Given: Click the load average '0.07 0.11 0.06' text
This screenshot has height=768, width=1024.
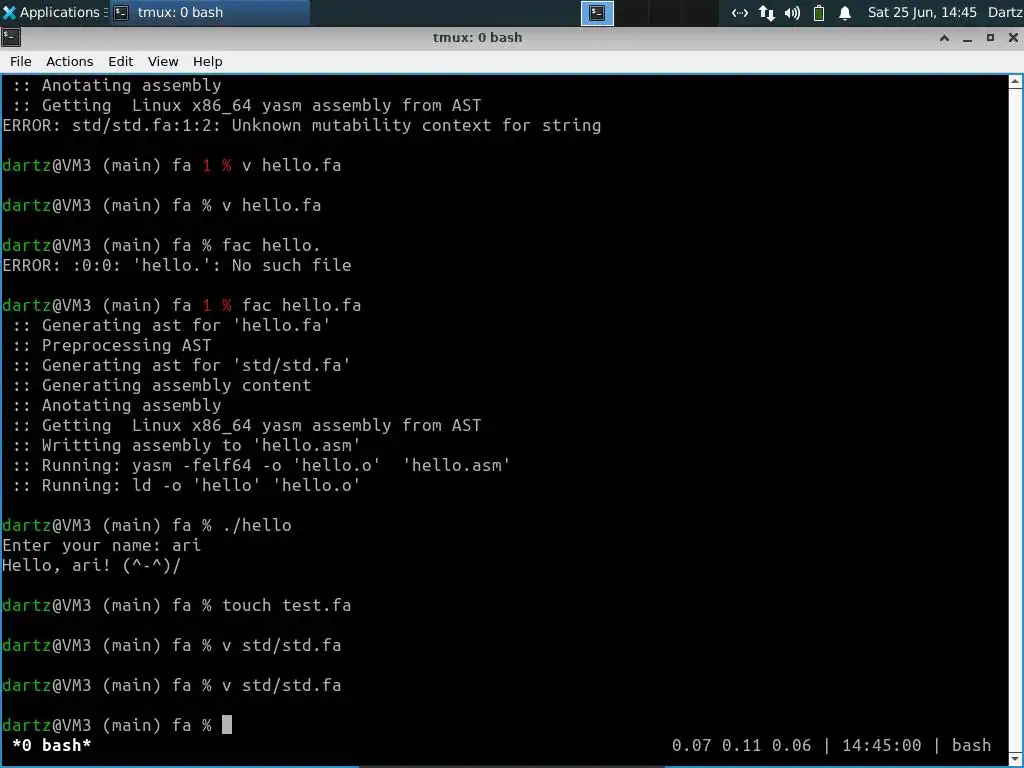Looking at the screenshot, I should tap(741, 745).
